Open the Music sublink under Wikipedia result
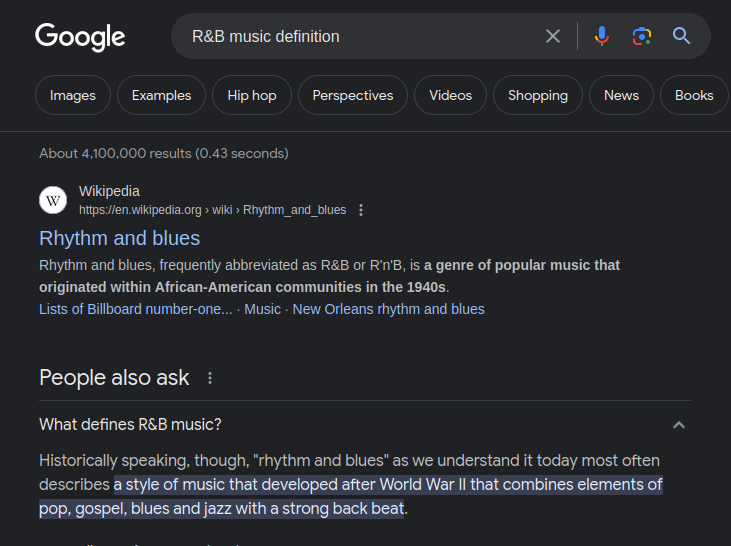Screen dimensions: 731x546 (262, 309)
